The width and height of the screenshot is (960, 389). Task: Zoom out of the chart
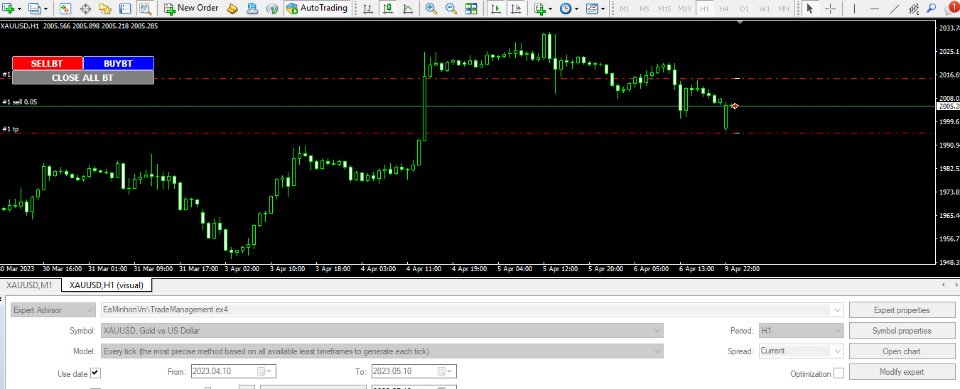coord(451,9)
